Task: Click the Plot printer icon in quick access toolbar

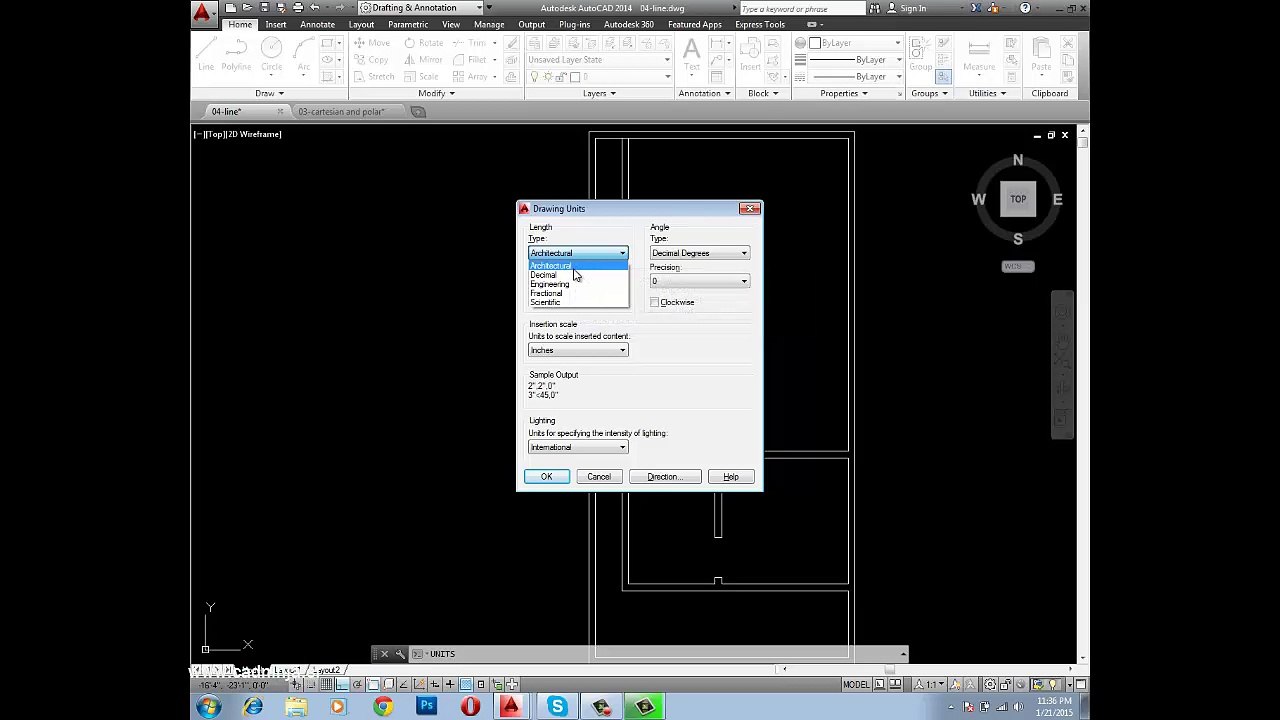Action: click(x=298, y=8)
